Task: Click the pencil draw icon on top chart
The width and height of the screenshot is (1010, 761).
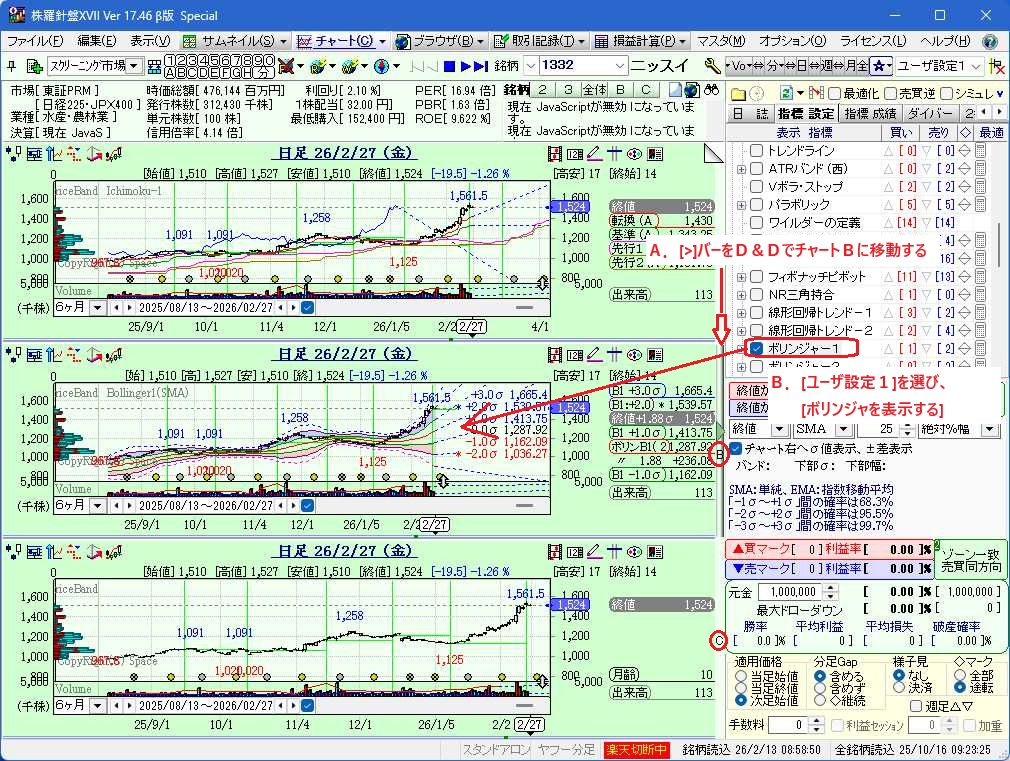Action: pyautogui.click(x=593, y=154)
